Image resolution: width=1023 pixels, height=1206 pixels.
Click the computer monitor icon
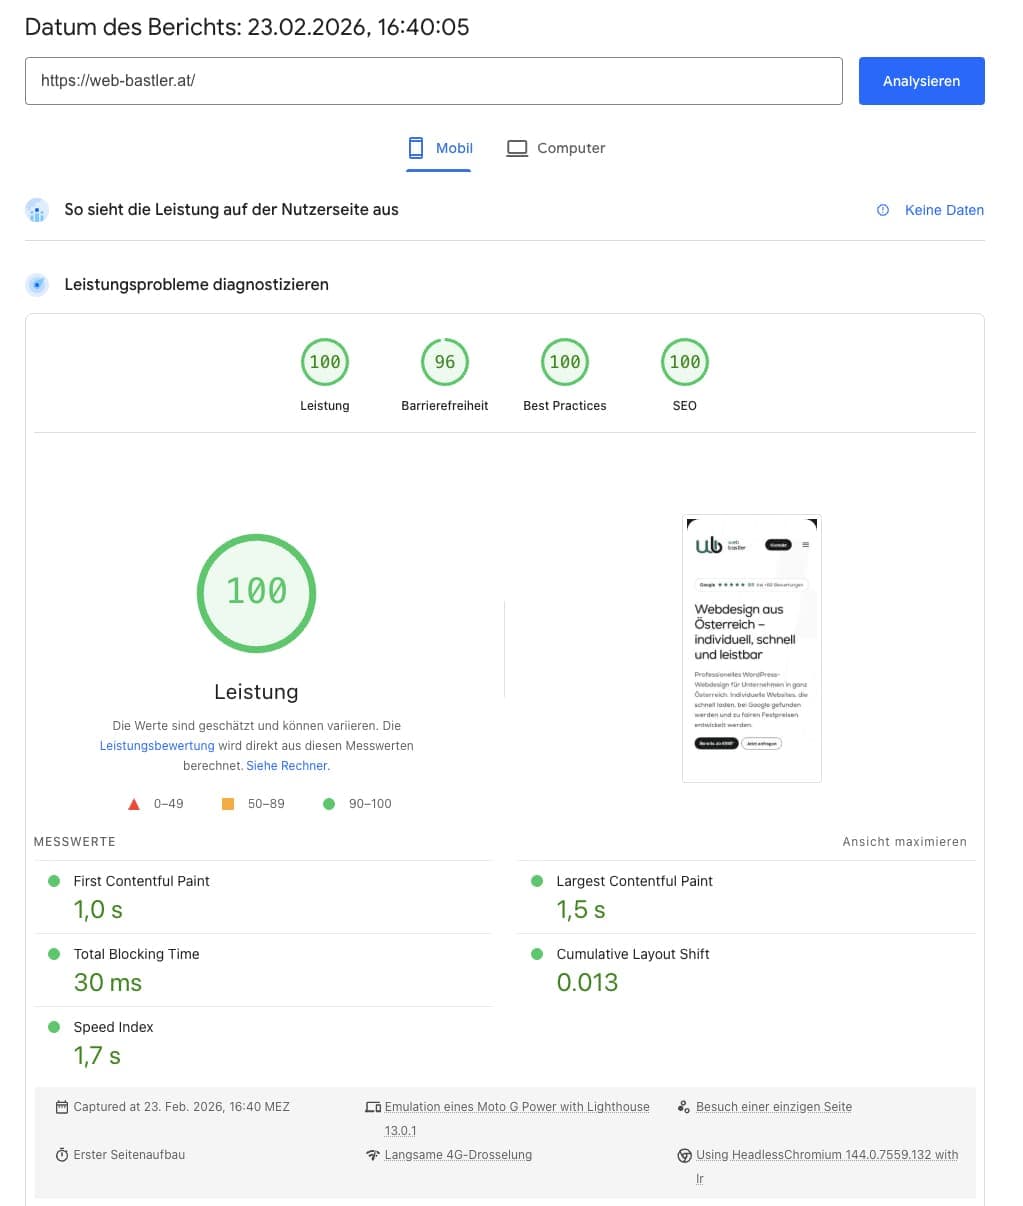(517, 148)
